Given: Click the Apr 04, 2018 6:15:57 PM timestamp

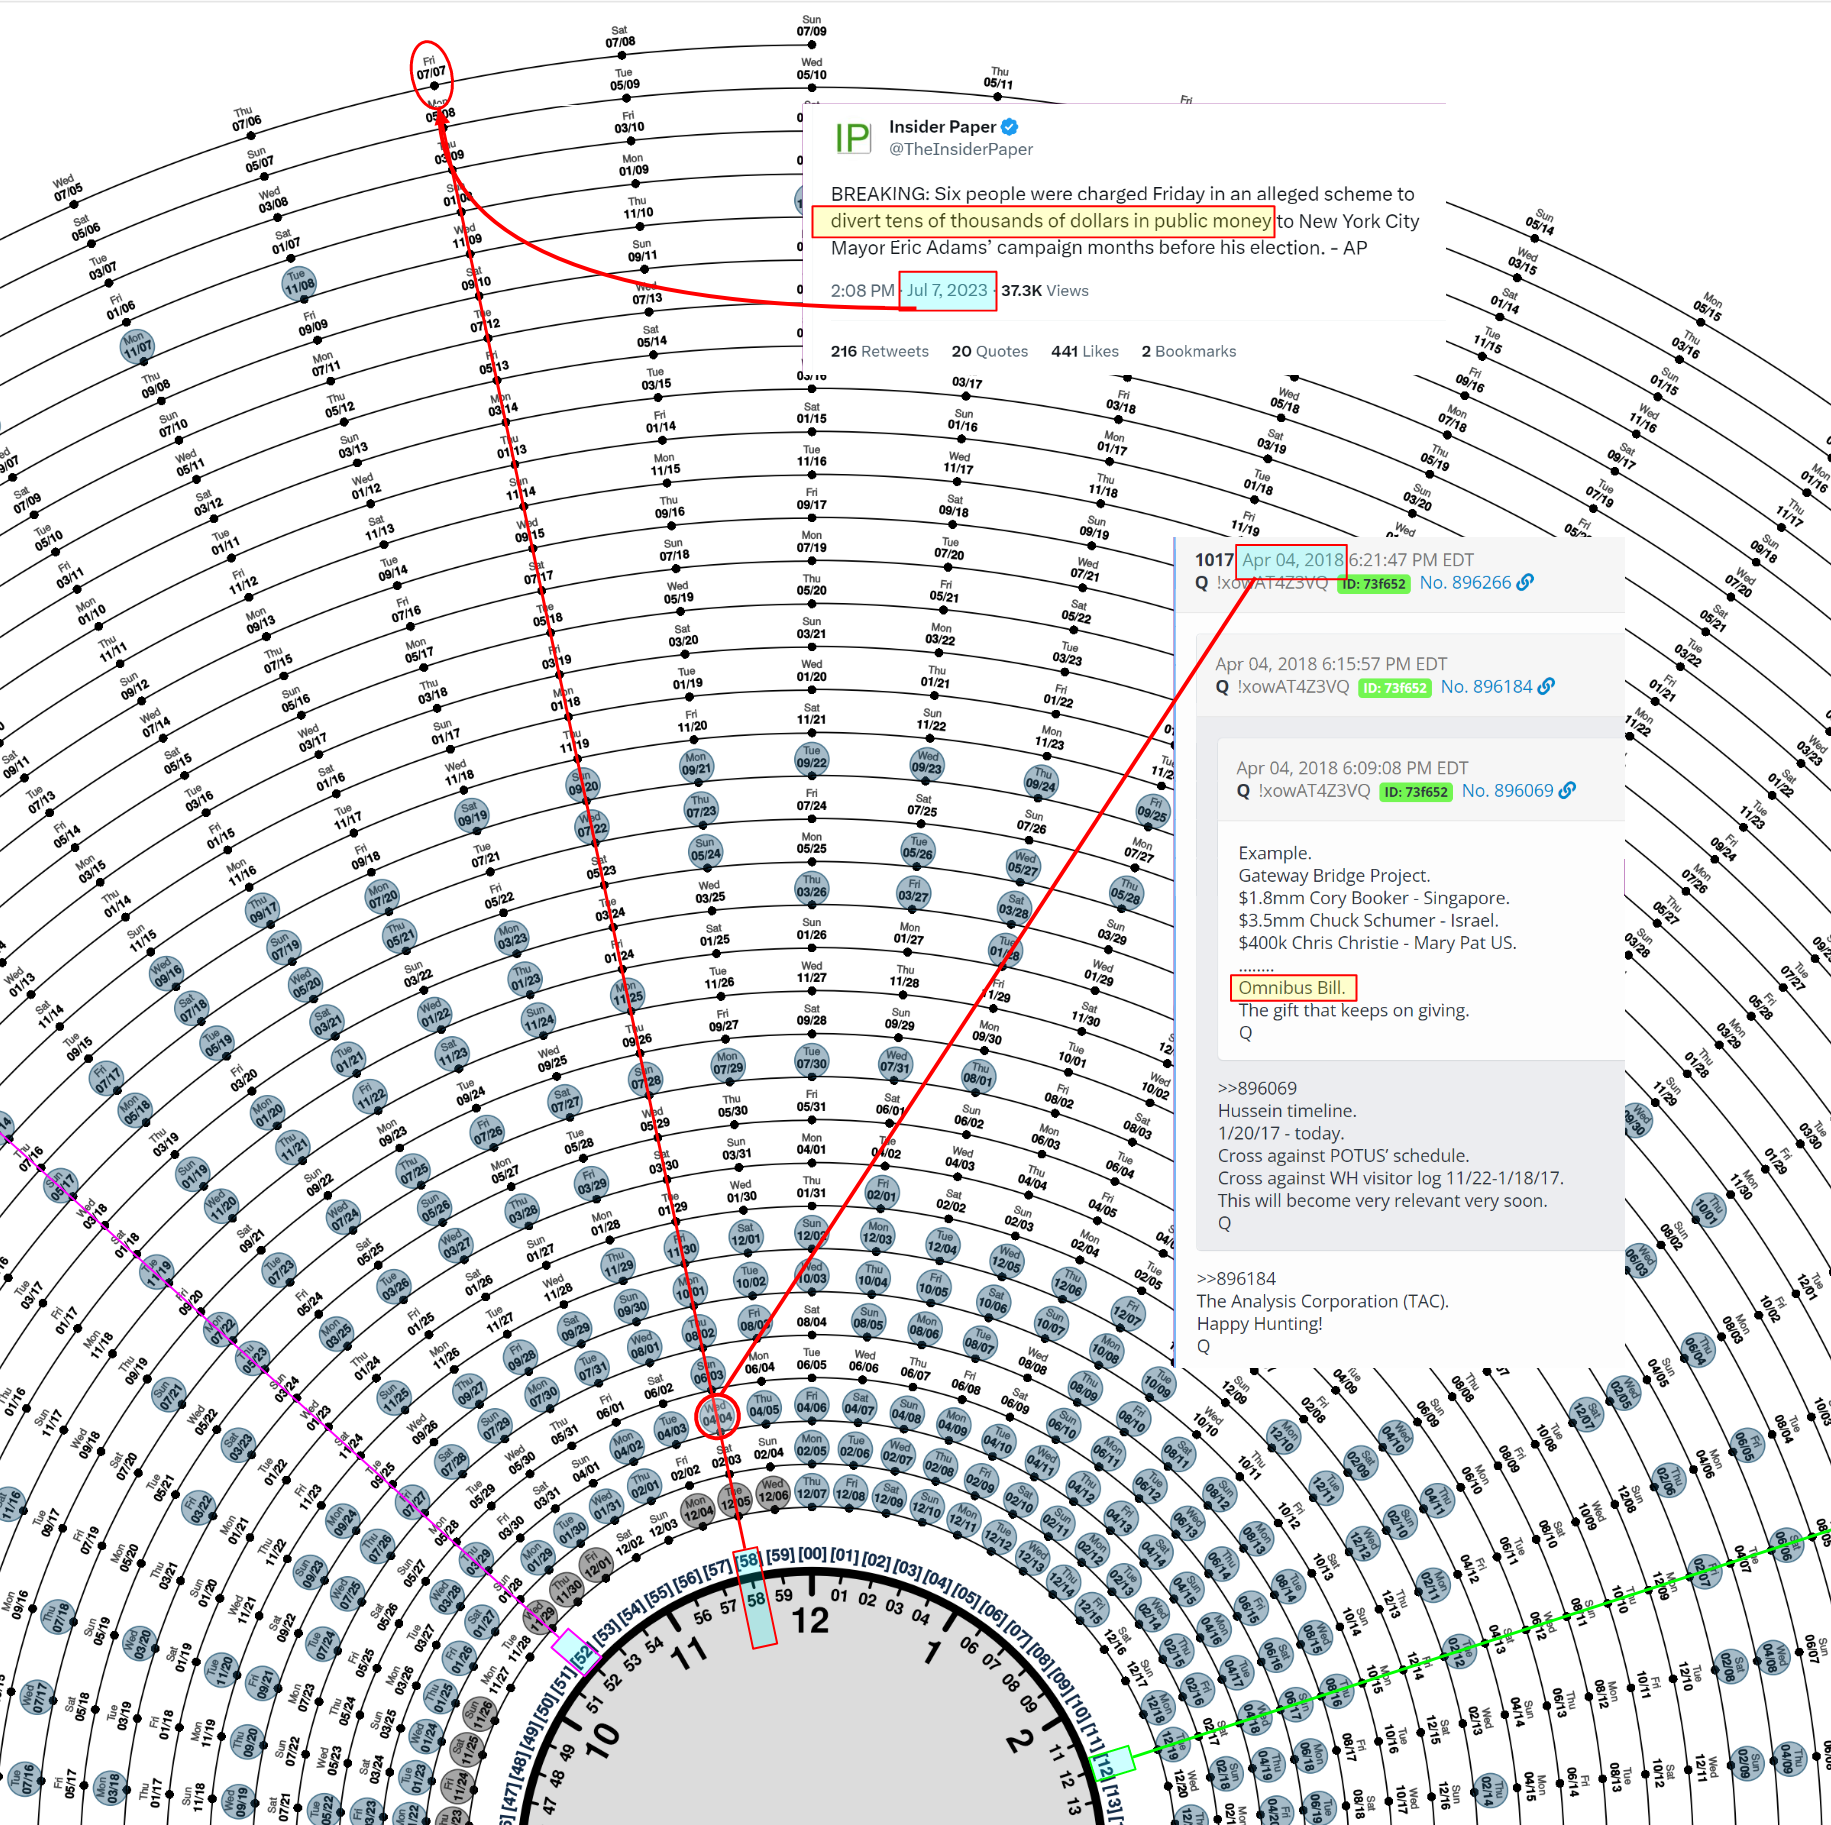Looking at the screenshot, I should [x=1331, y=664].
